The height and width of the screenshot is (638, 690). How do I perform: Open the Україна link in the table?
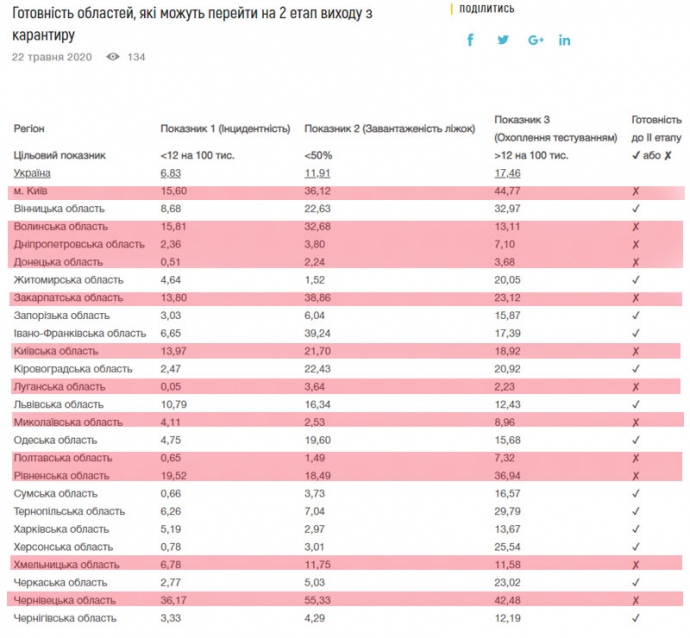32,173
